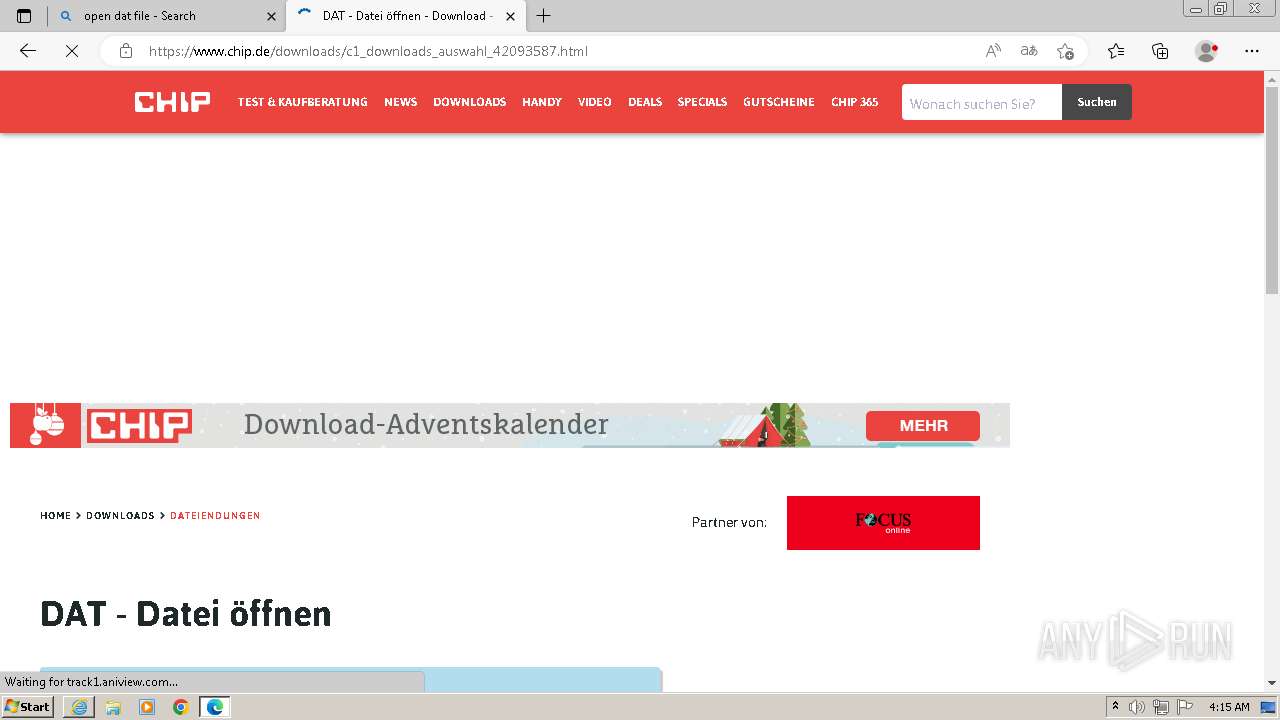Image resolution: width=1280 pixels, height=720 pixels.
Task: Open the volume speaker tray icon
Action: 1137,707
